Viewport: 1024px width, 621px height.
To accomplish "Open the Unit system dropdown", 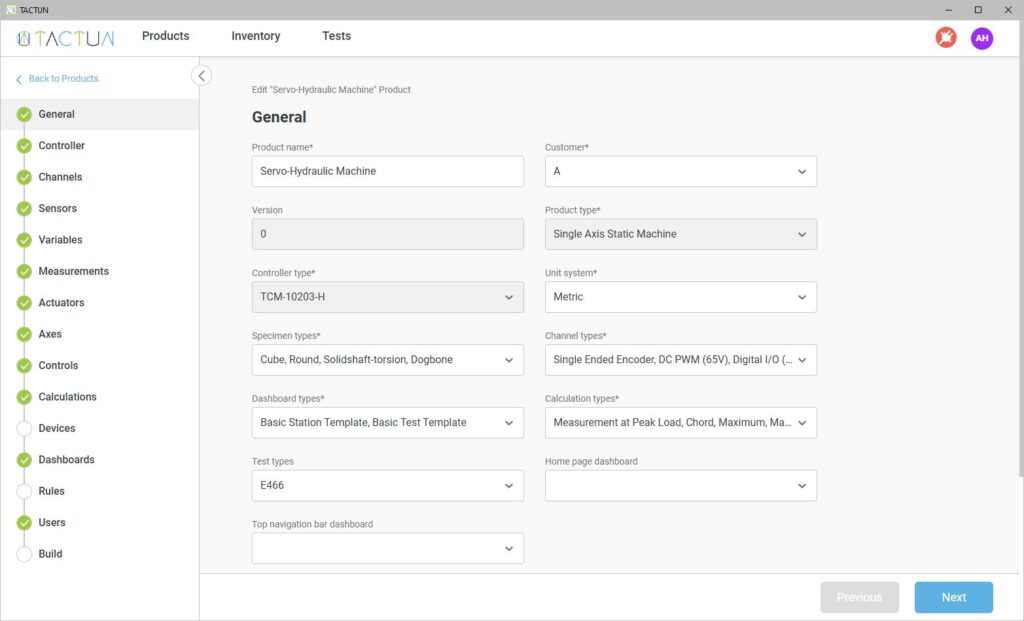I will pyautogui.click(x=680, y=297).
